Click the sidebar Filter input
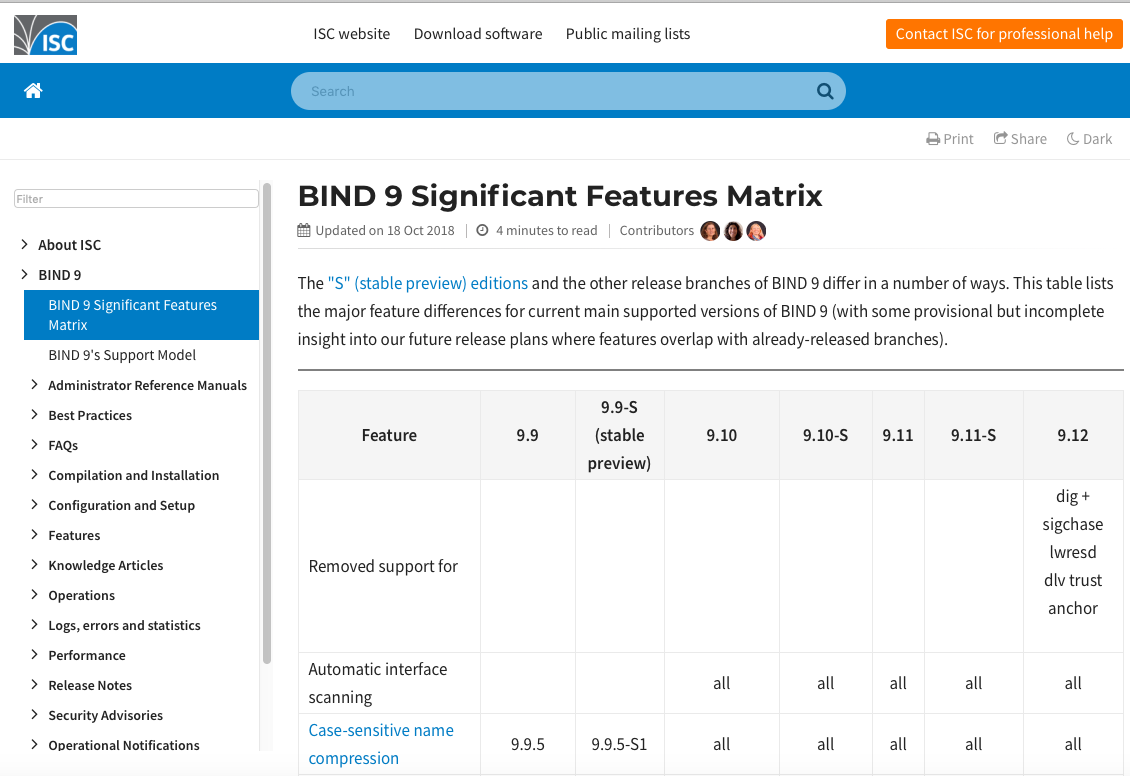The height and width of the screenshot is (776, 1130). coord(136,199)
